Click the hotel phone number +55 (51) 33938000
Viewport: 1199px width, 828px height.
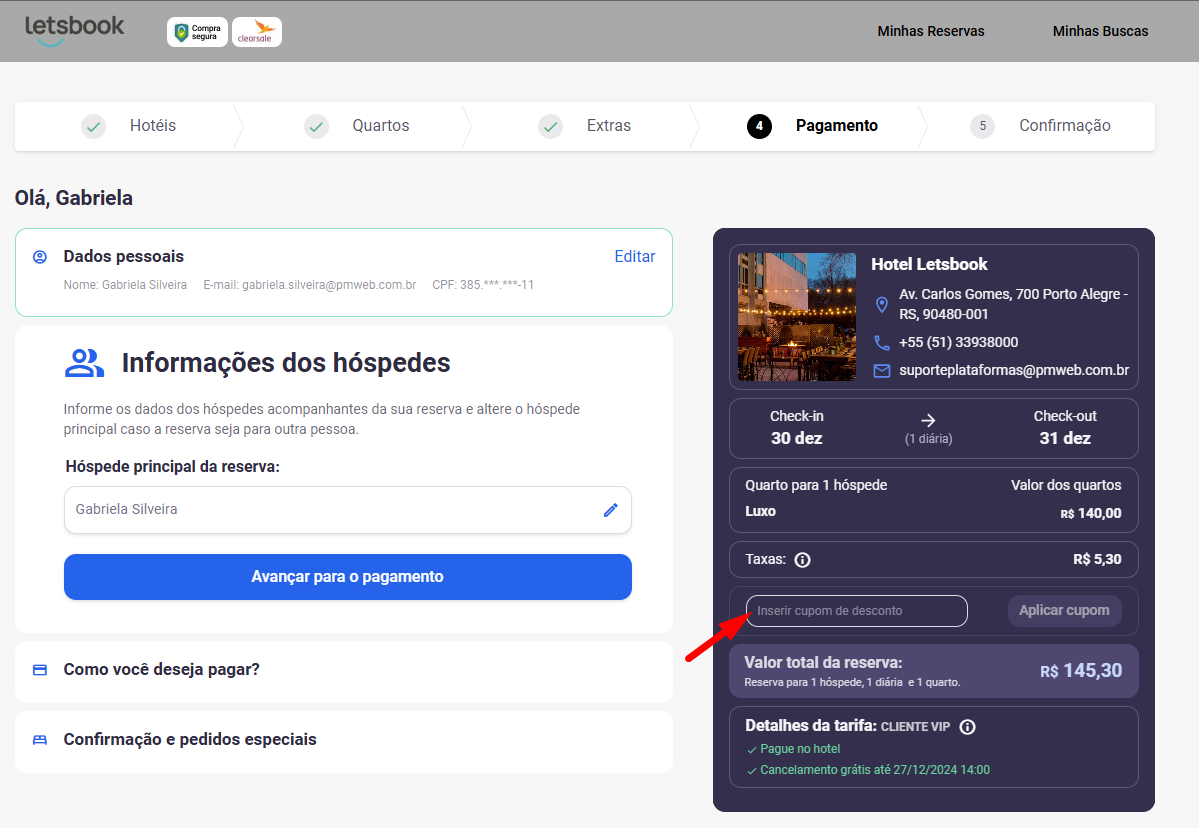tap(958, 343)
